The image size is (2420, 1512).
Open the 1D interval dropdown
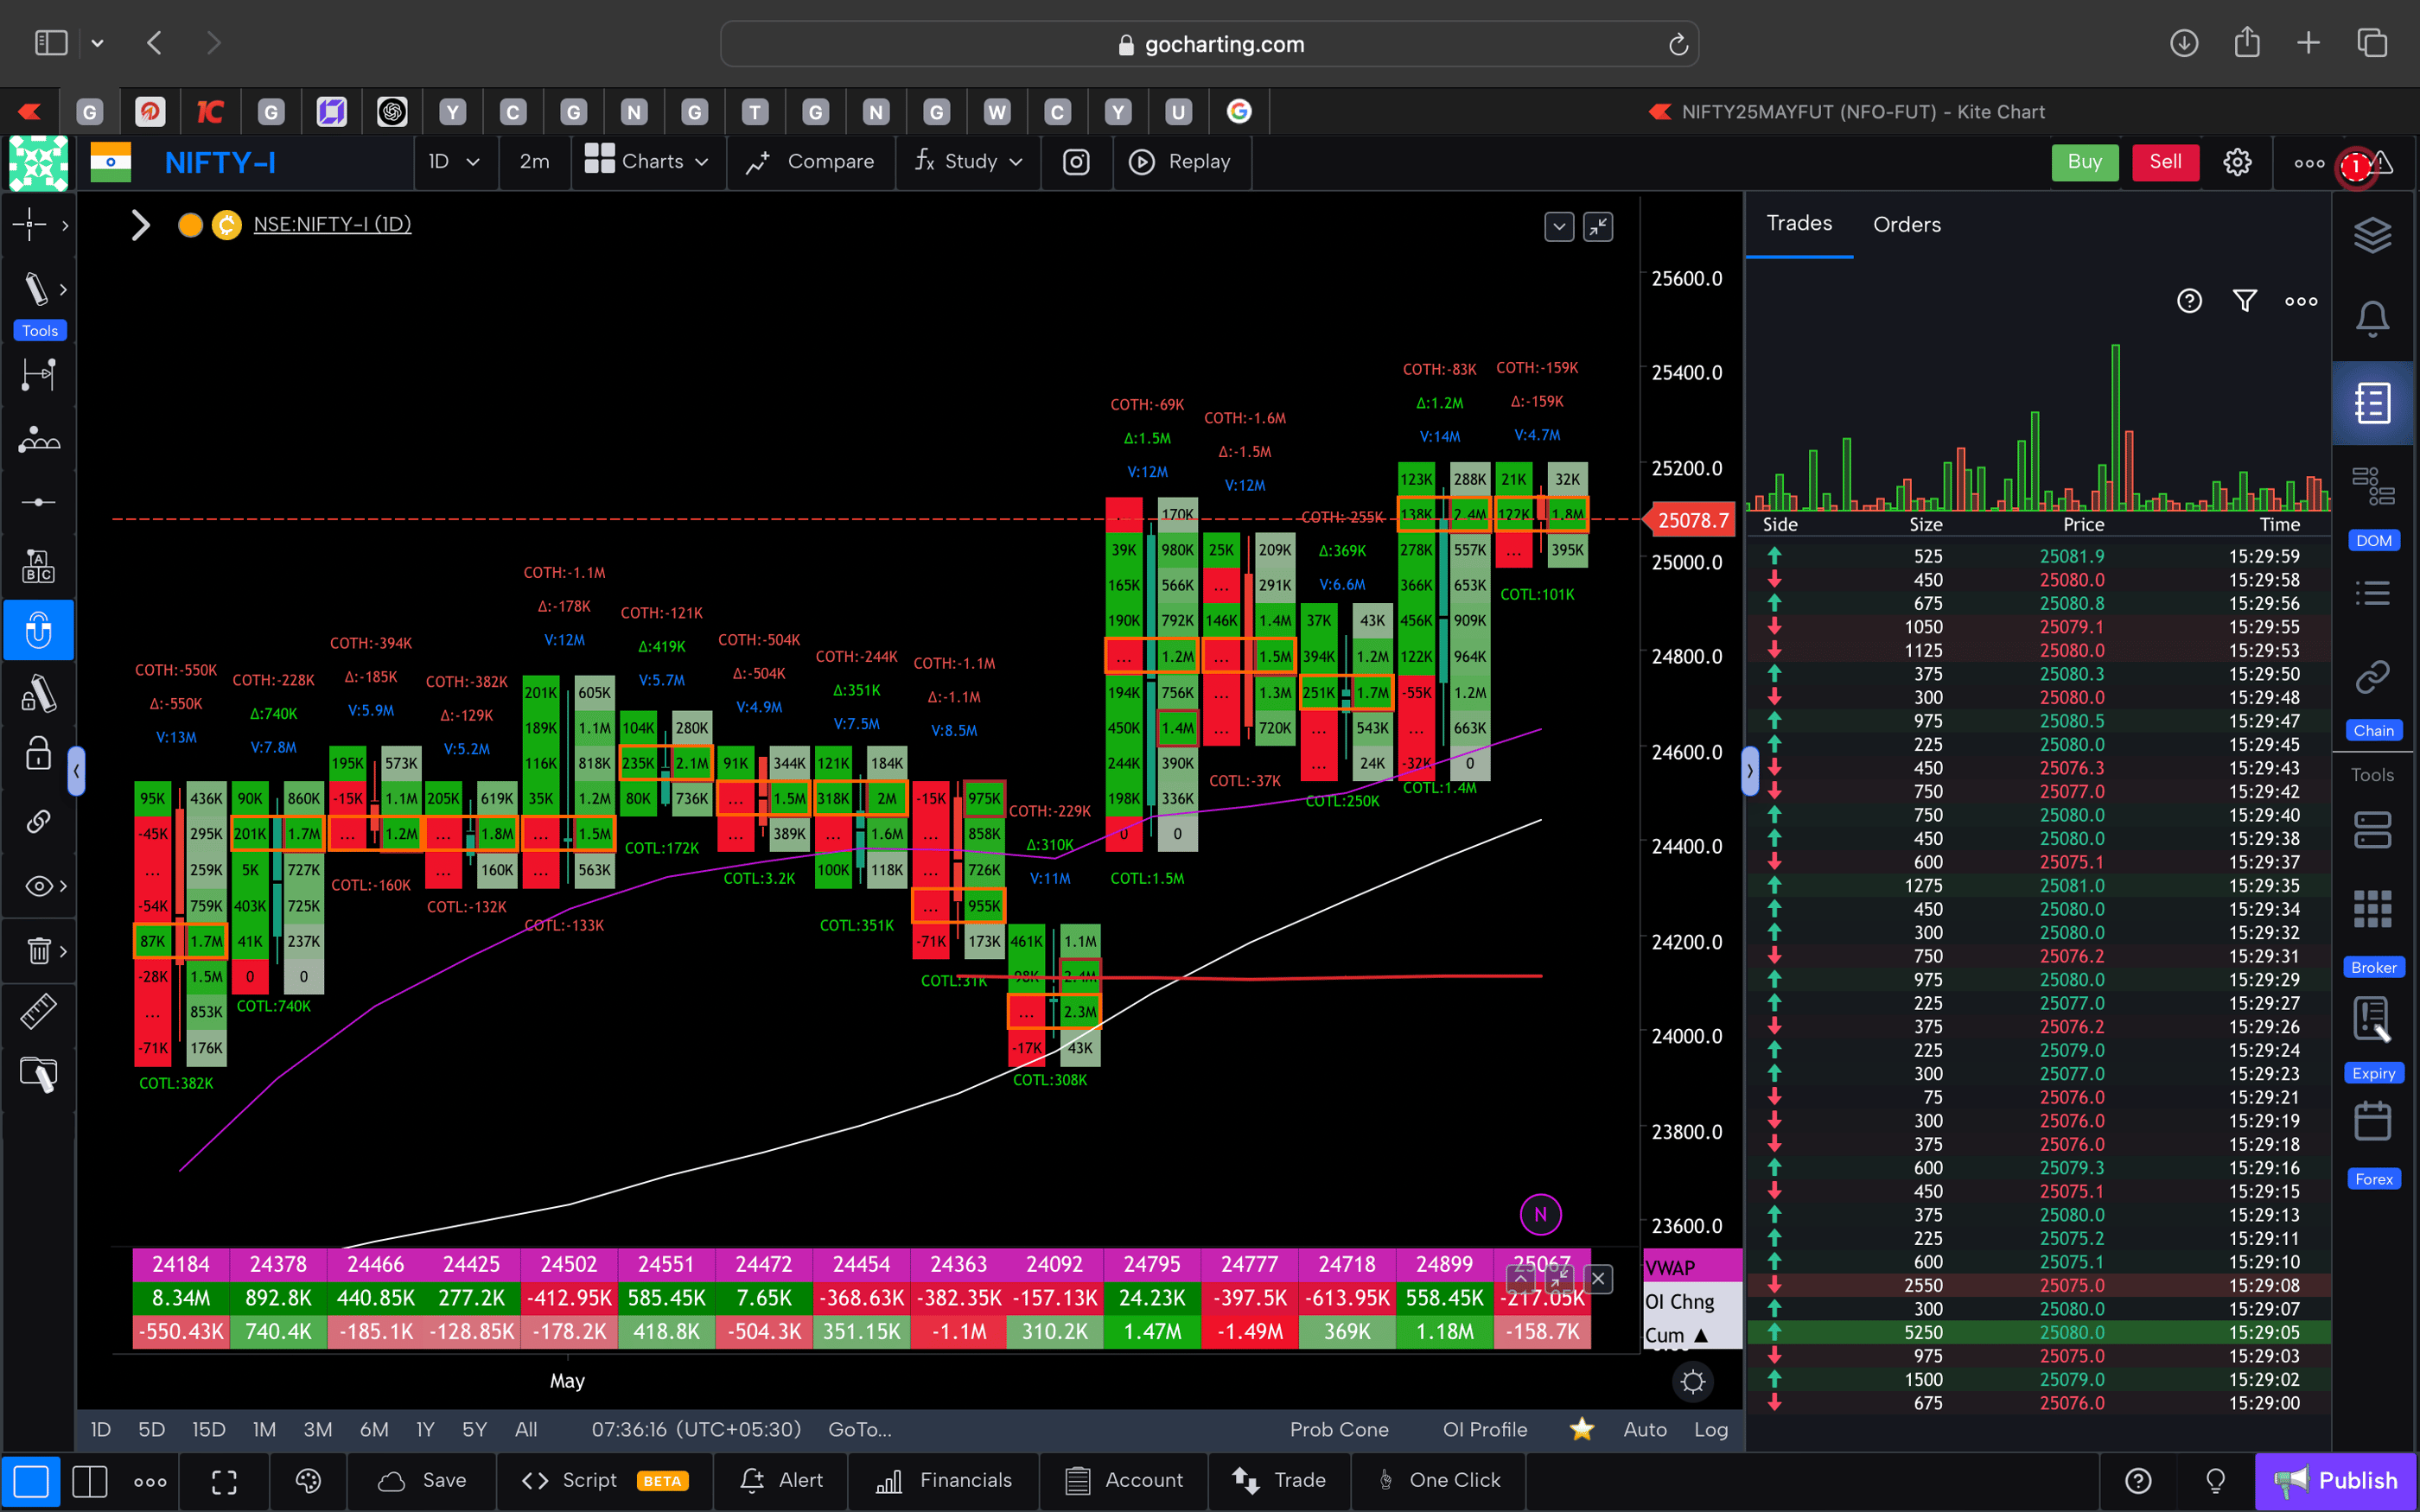[455, 161]
